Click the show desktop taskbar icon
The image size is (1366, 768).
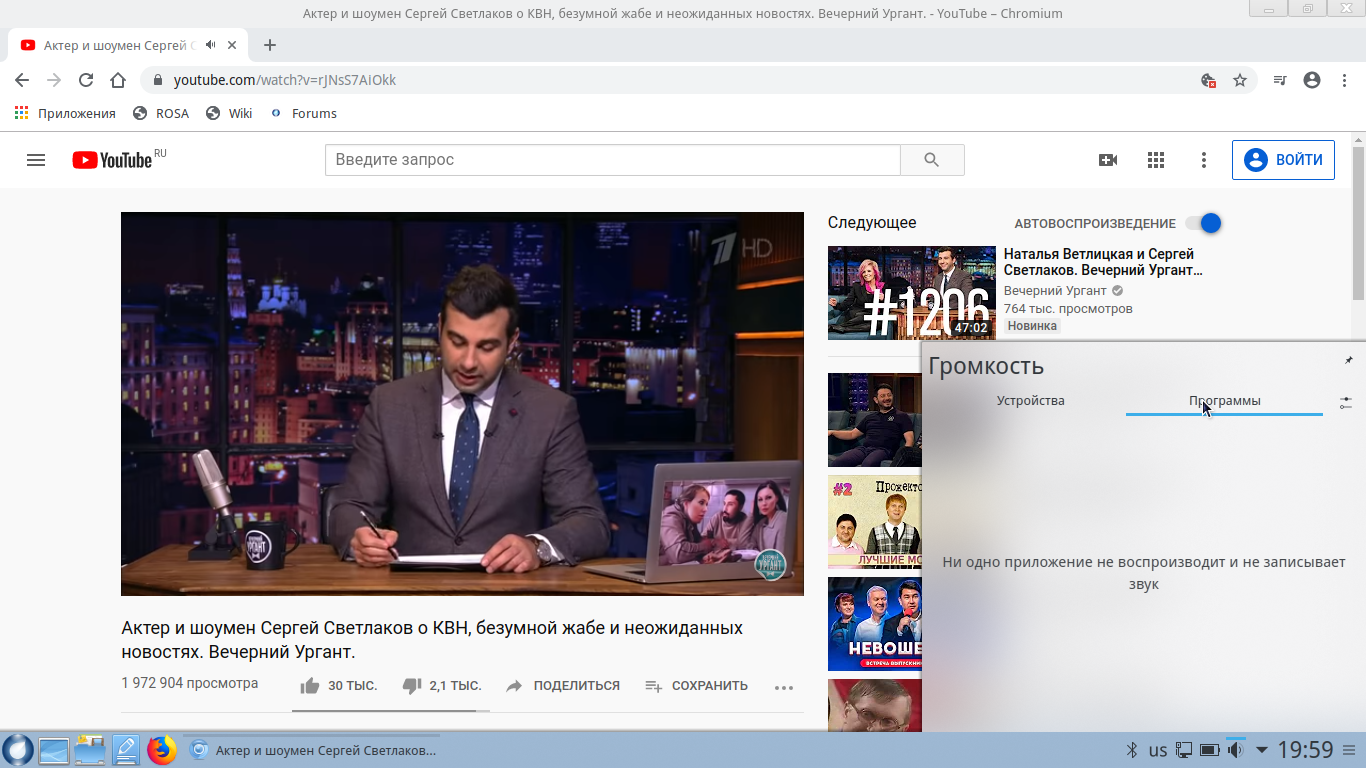click(x=53, y=750)
